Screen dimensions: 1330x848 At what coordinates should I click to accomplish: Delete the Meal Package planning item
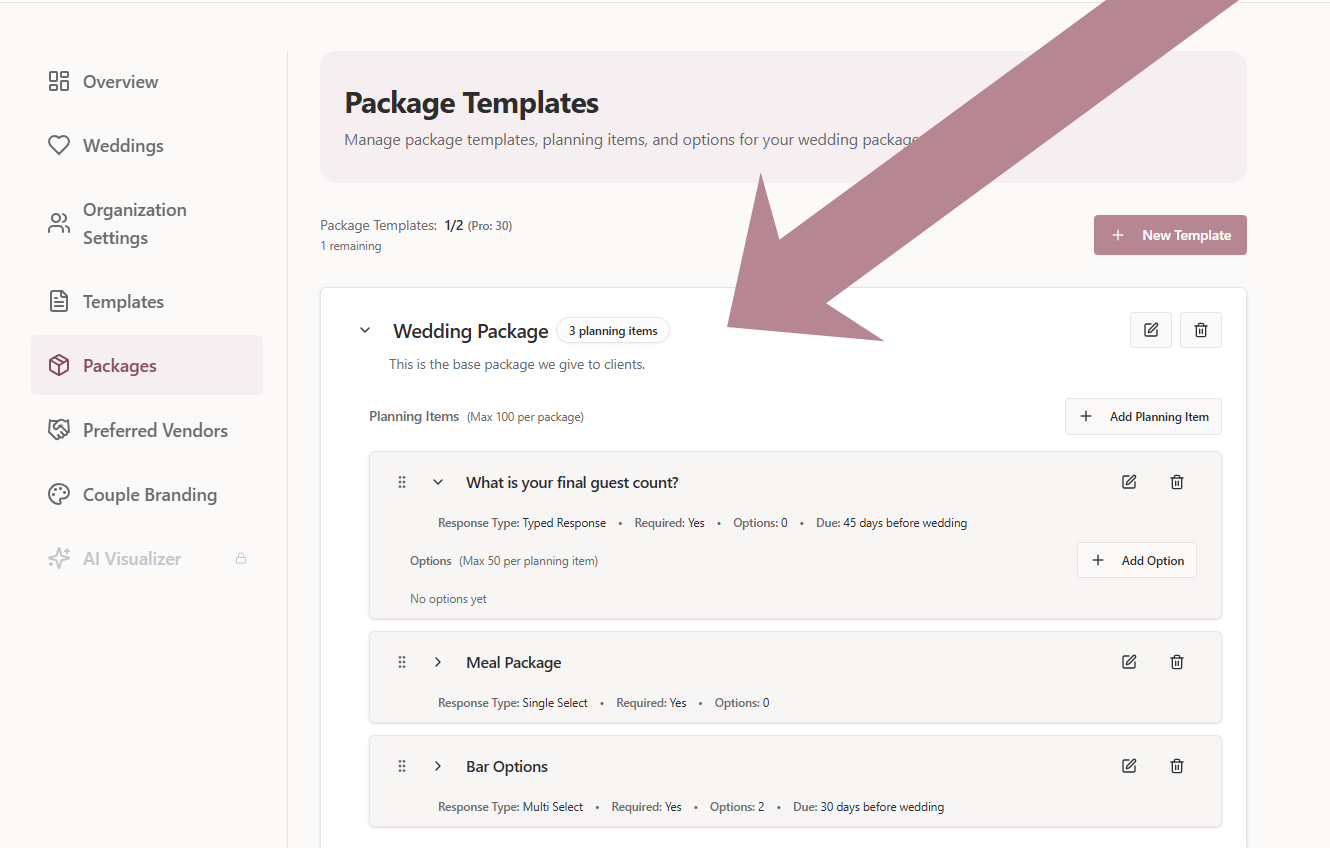point(1177,662)
